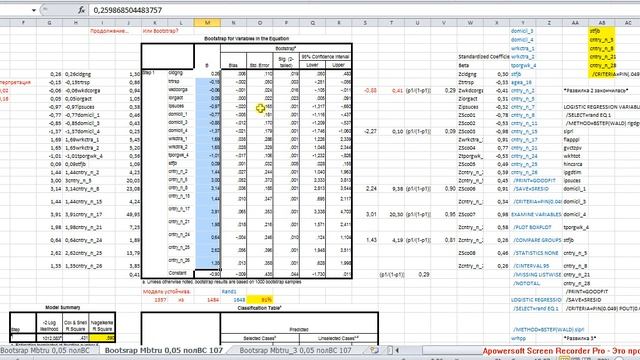Select column header W

click(470, 23)
